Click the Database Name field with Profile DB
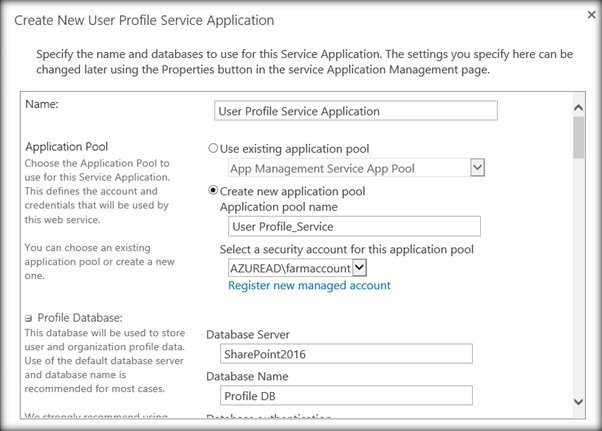Viewport: 602px width, 431px height. click(x=344, y=397)
